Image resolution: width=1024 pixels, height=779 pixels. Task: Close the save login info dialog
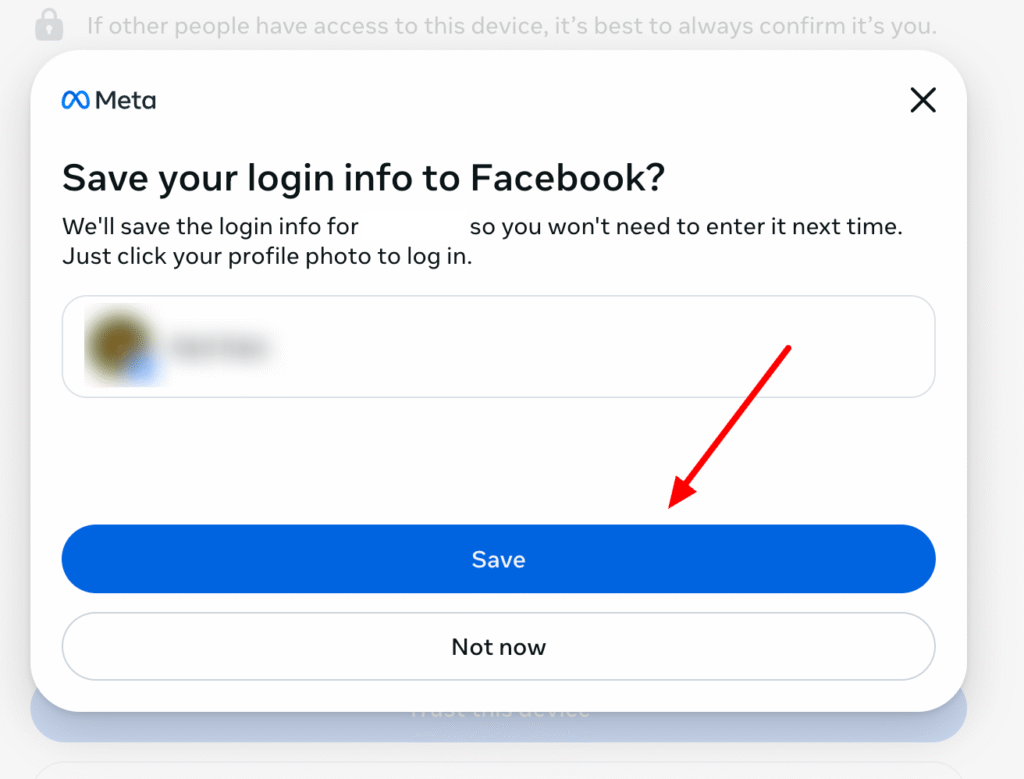[x=922, y=100]
